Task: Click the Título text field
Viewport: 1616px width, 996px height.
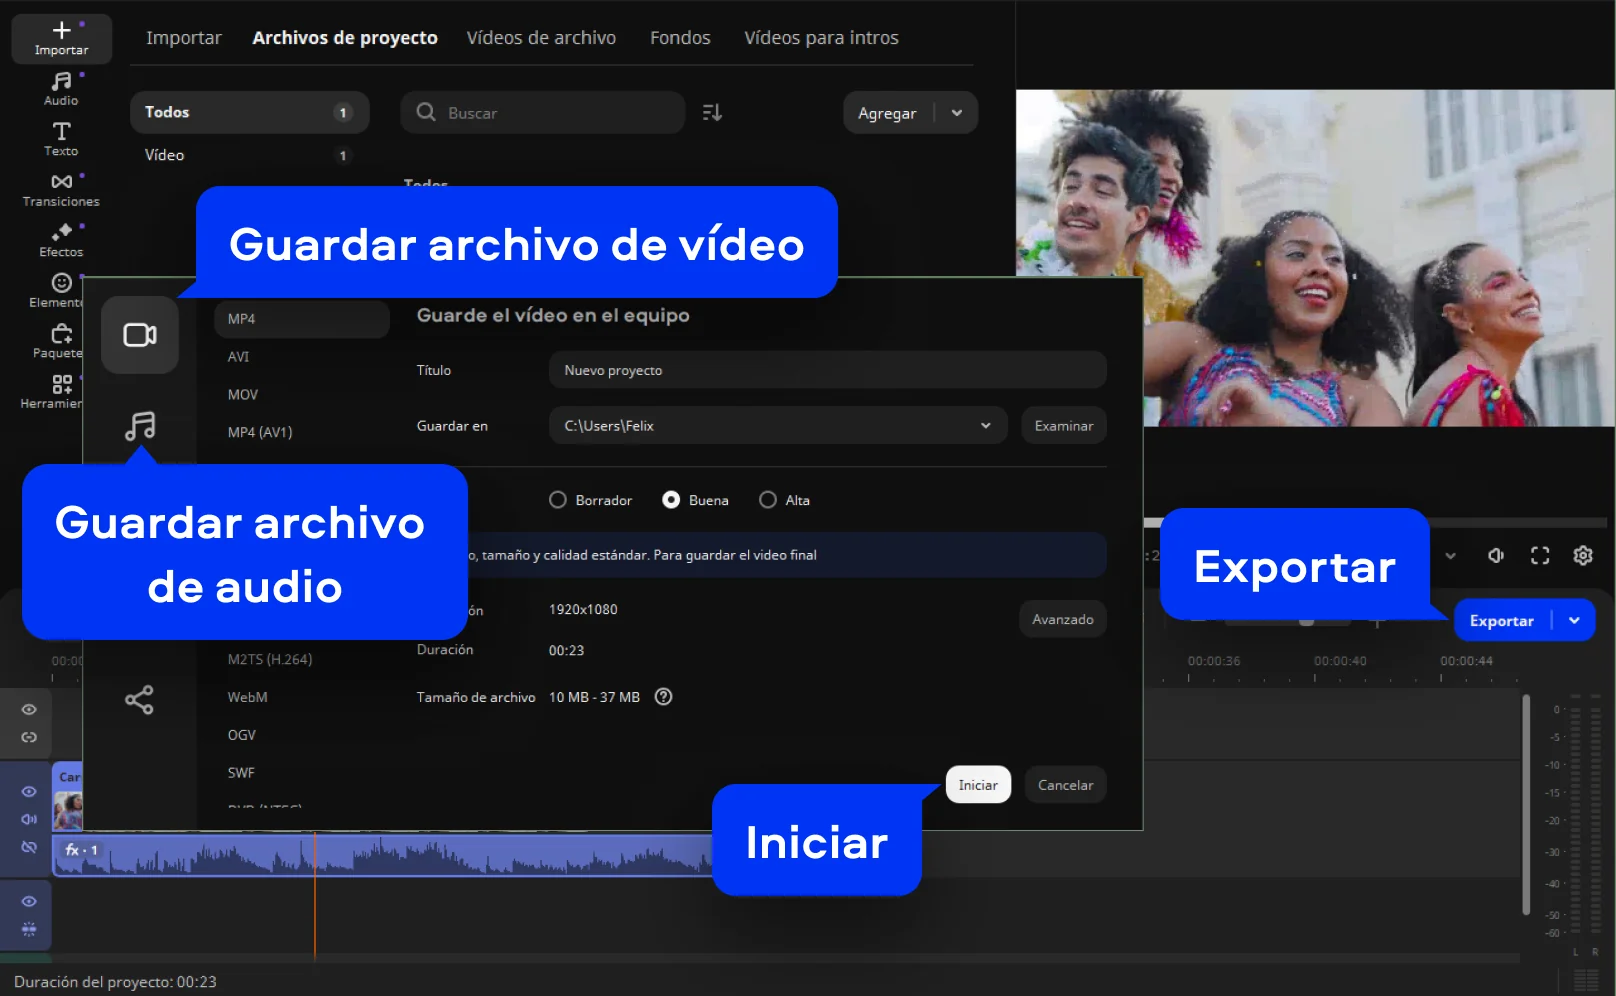Action: (x=827, y=370)
